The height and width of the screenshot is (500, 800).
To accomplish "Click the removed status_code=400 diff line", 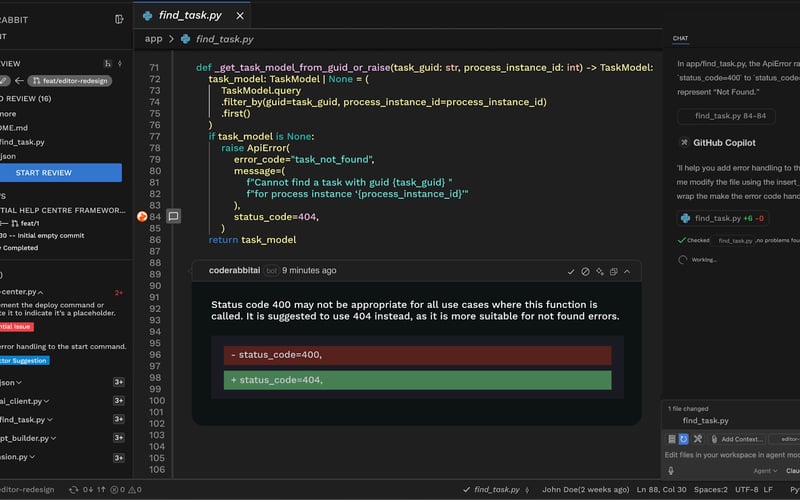I will pyautogui.click(x=417, y=355).
